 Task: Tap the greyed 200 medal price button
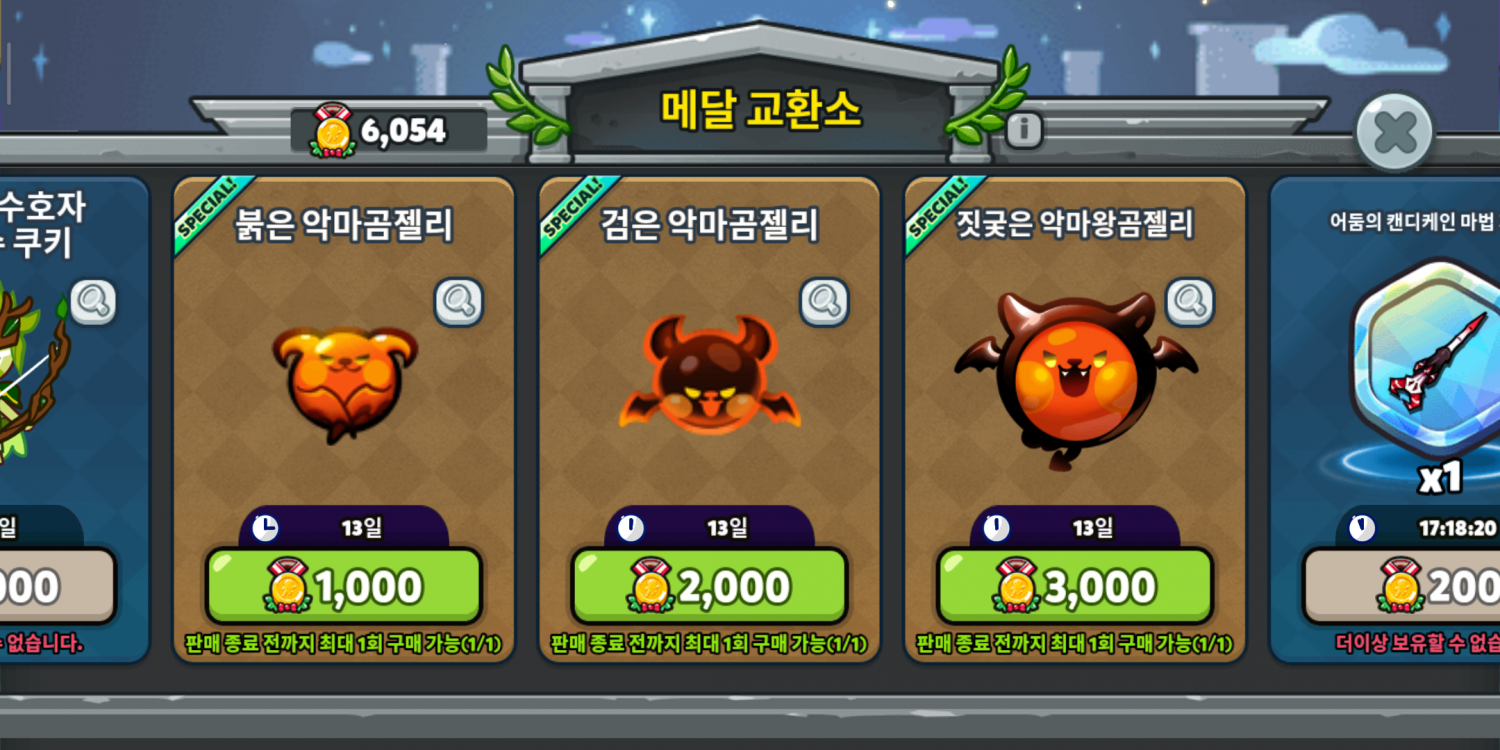(1402, 587)
